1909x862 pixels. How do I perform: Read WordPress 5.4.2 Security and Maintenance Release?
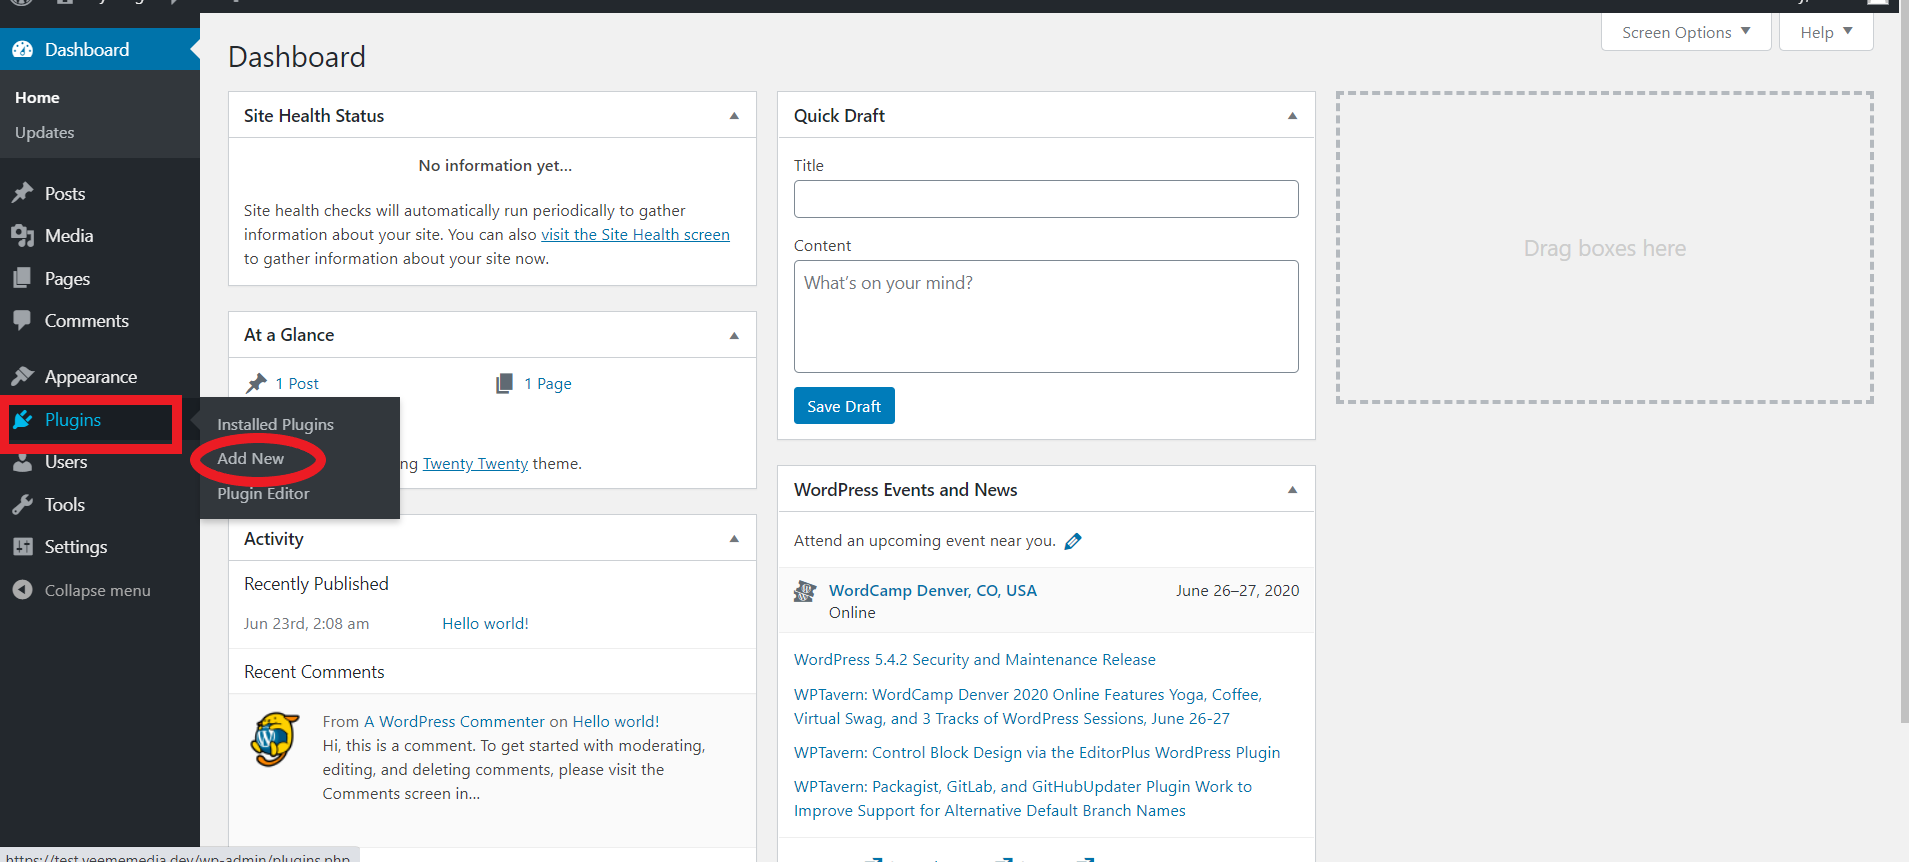click(975, 659)
